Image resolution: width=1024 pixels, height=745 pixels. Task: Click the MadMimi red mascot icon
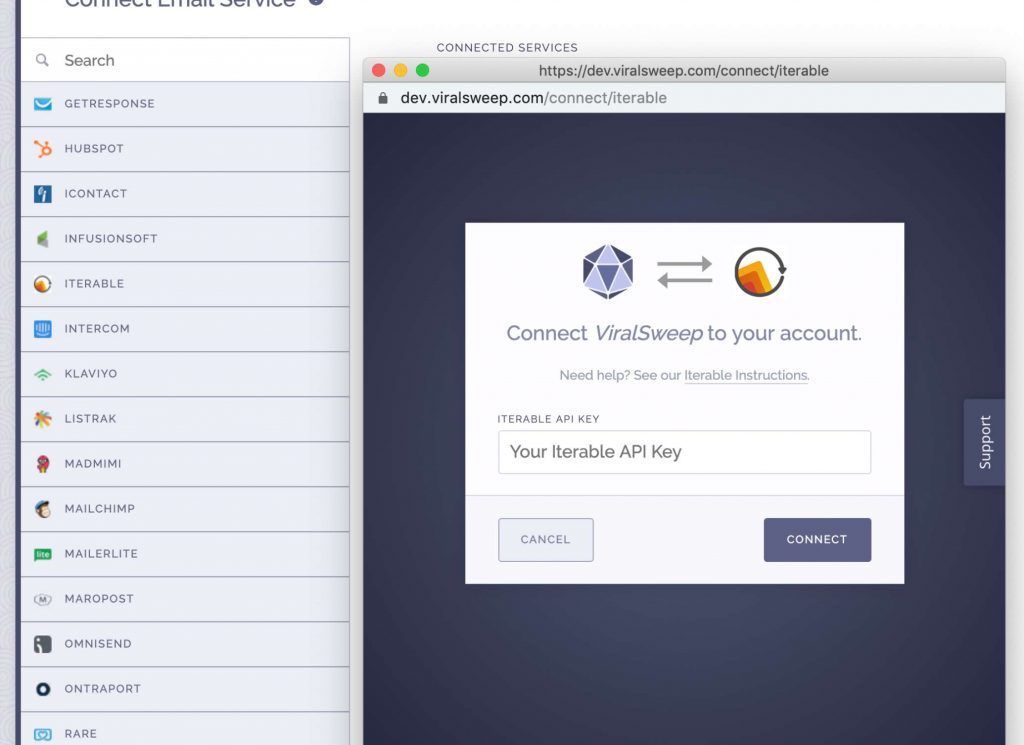click(x=42, y=464)
